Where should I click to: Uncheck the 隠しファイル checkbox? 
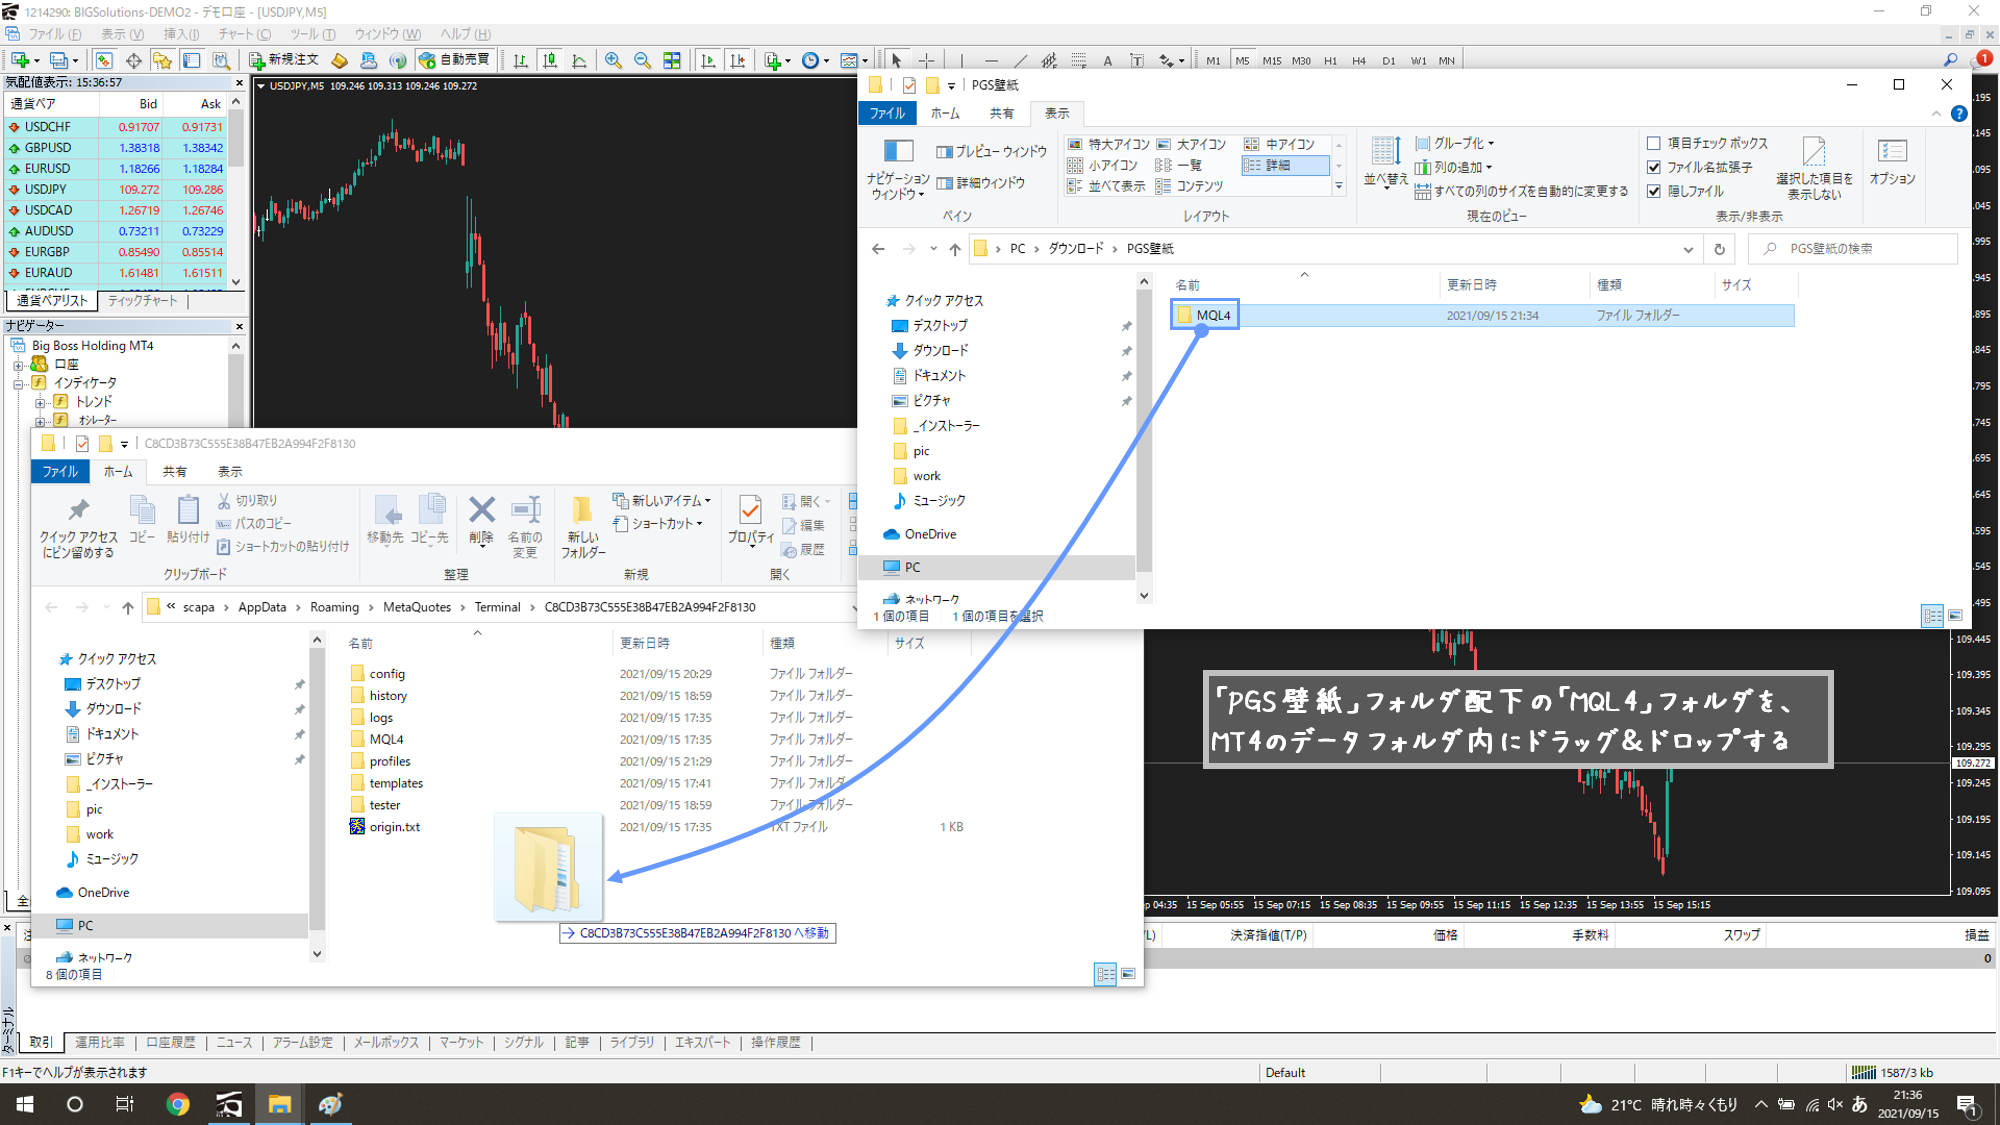tap(1654, 191)
